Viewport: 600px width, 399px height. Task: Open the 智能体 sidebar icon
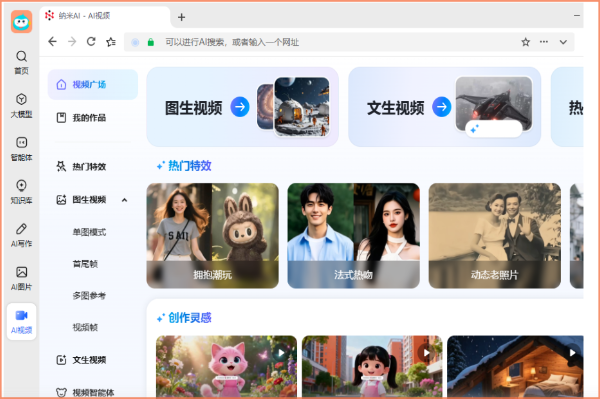pos(21,143)
